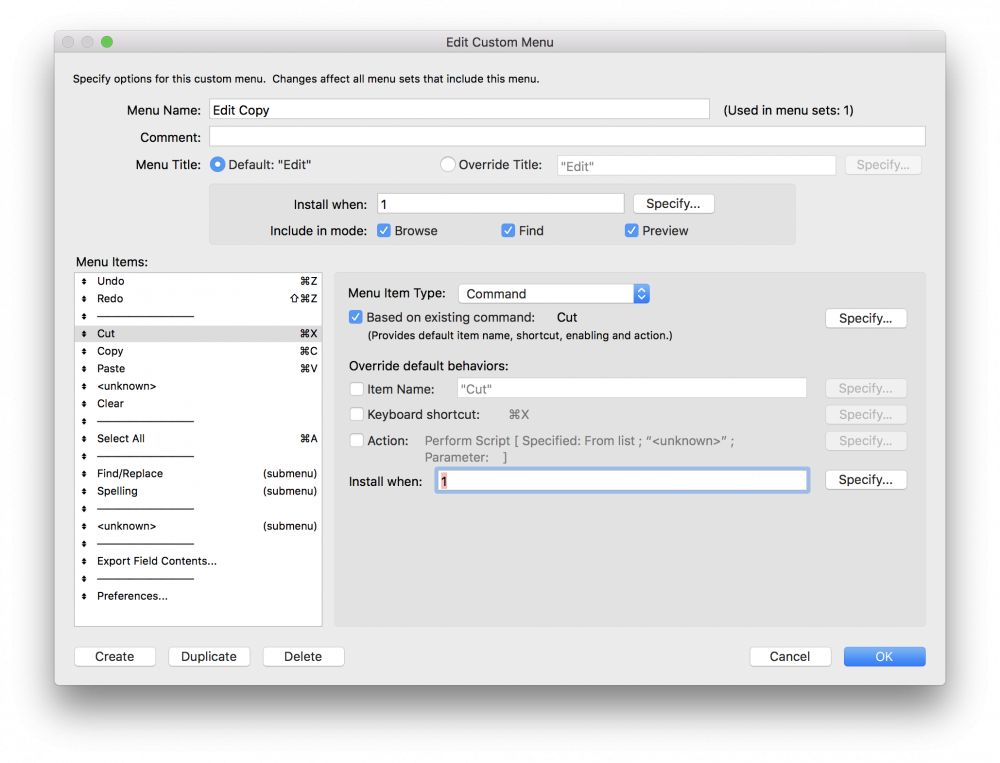Click the reorder handle next to Preferences...

pos(84,597)
